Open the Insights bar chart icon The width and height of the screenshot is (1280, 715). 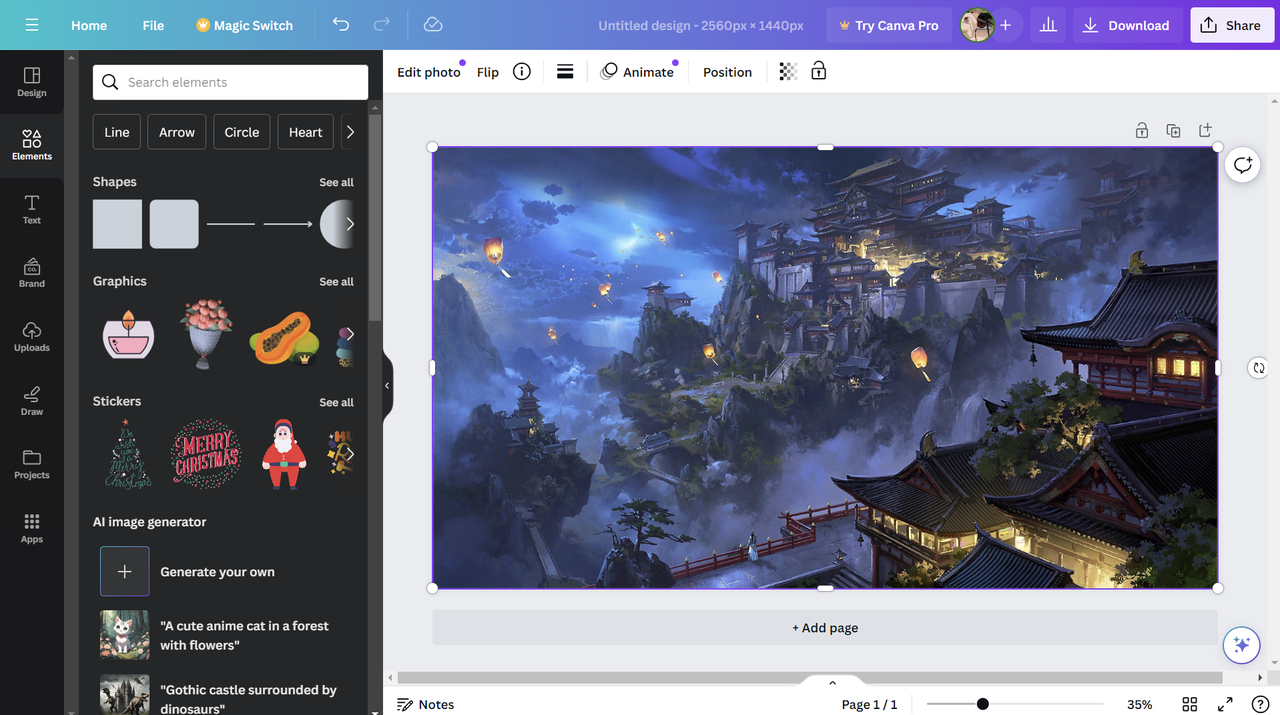tap(1048, 25)
